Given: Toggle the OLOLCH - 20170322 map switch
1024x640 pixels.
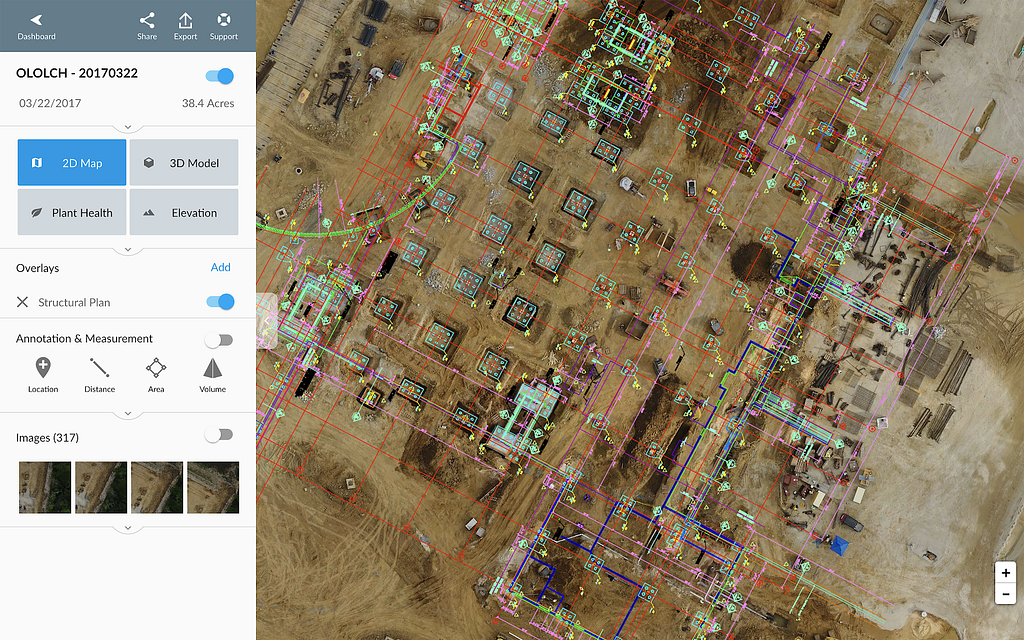Looking at the screenshot, I should pos(220,76).
